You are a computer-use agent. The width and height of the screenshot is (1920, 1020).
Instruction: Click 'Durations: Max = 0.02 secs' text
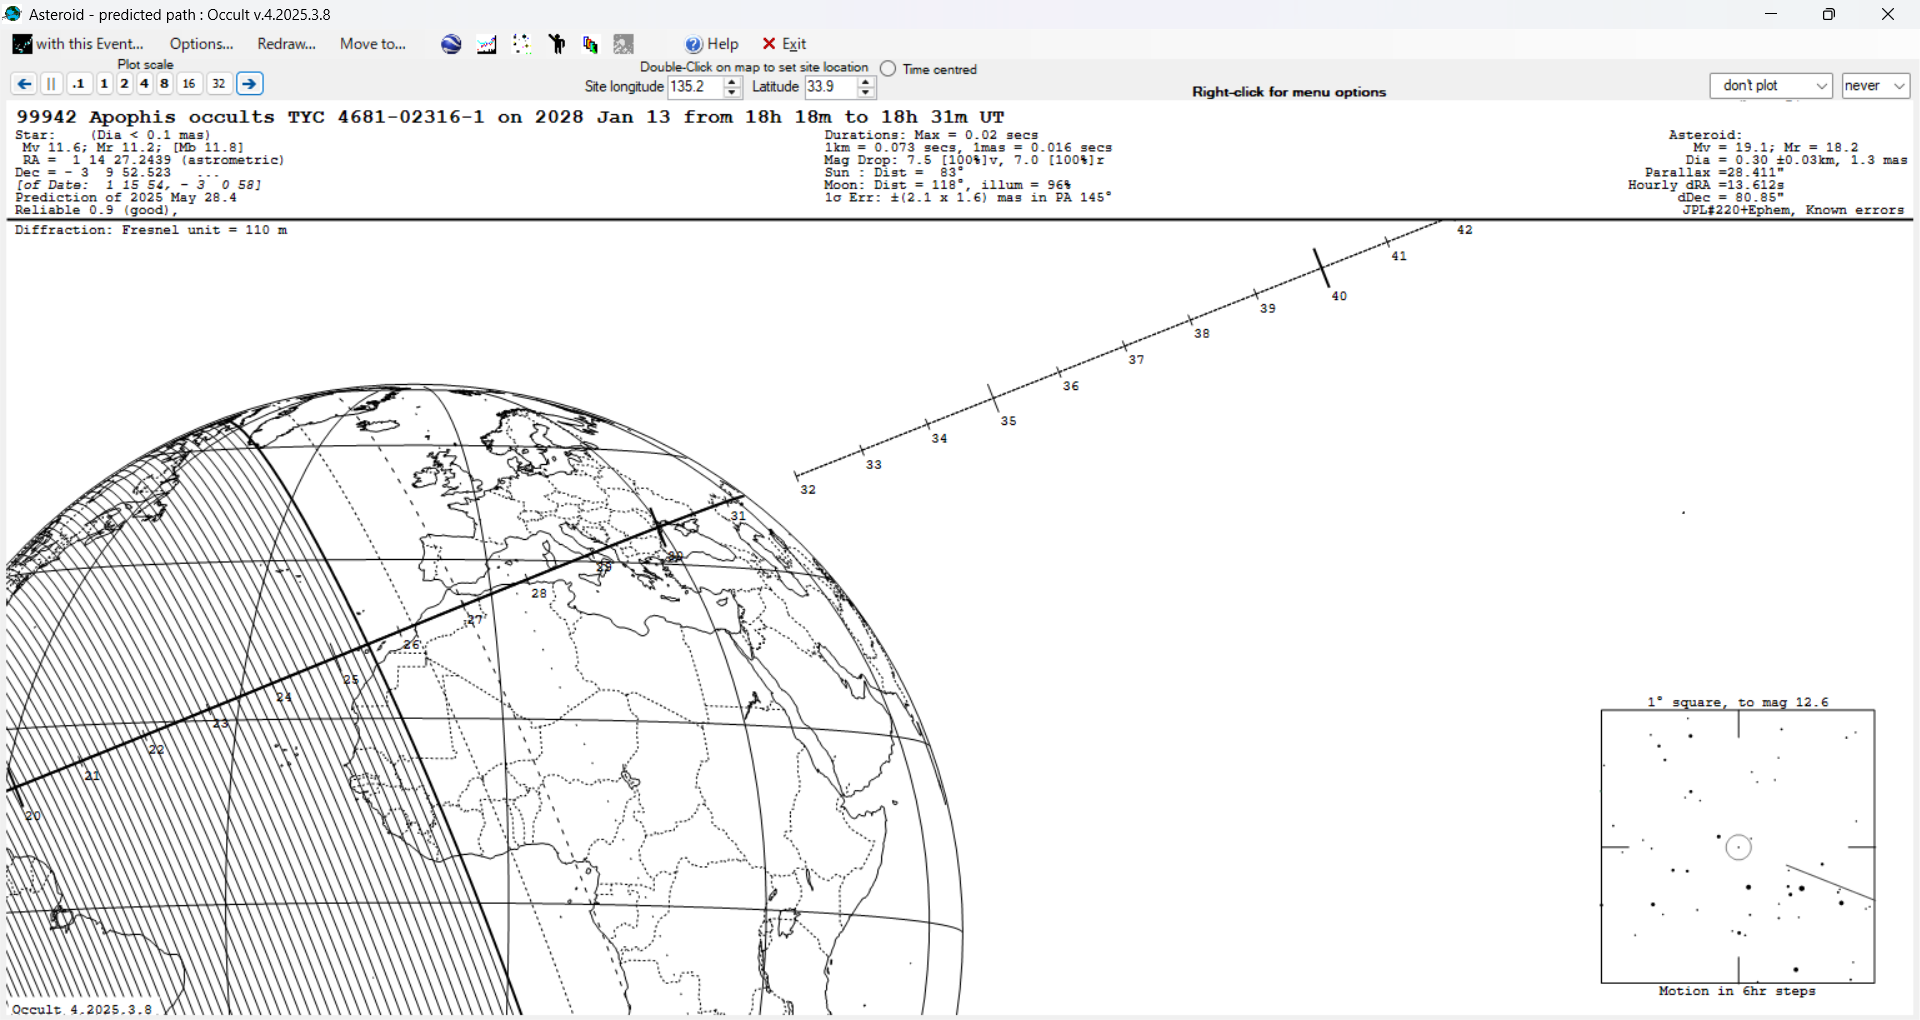pos(931,135)
